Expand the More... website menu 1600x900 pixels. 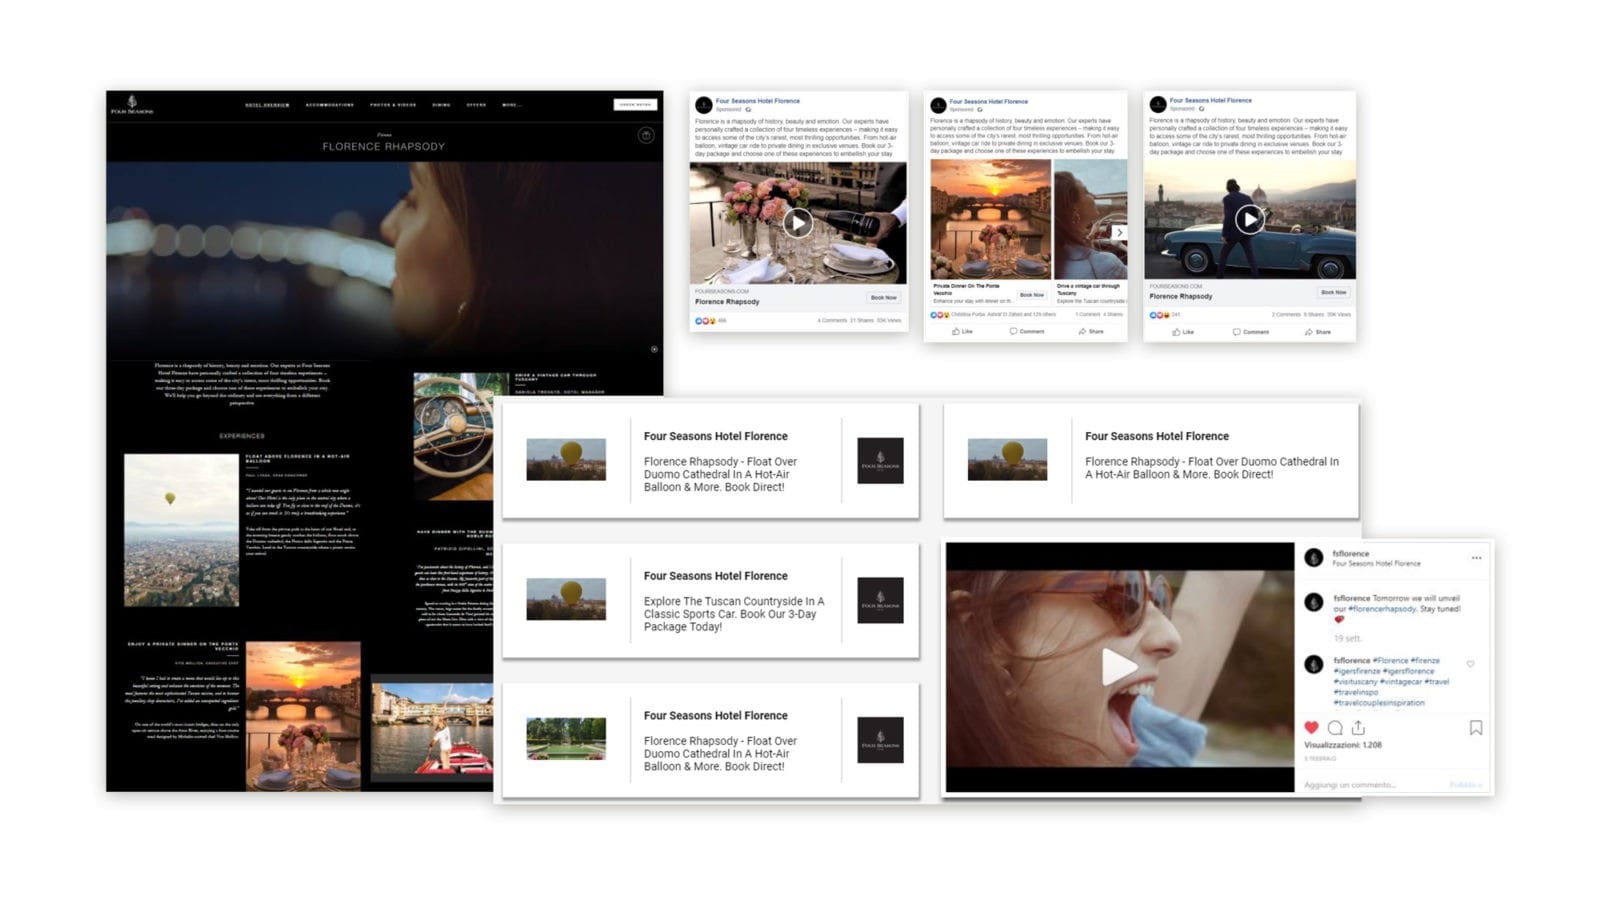[x=511, y=105]
